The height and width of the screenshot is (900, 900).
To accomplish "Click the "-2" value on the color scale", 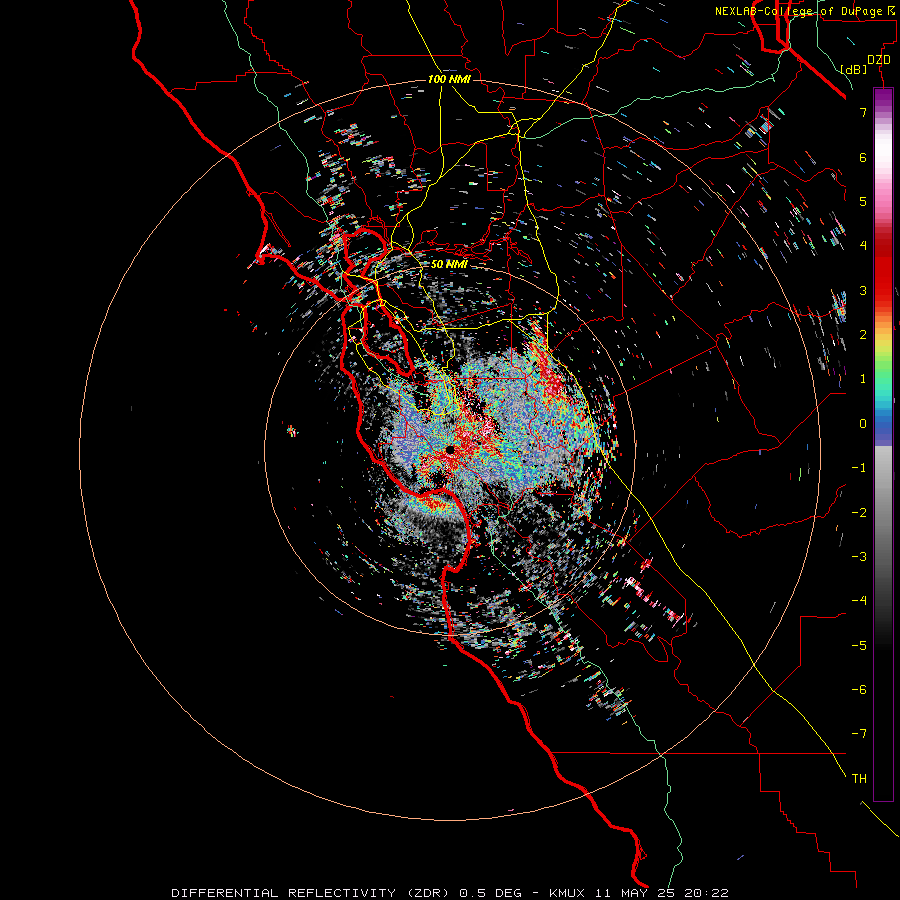I will [x=859, y=513].
